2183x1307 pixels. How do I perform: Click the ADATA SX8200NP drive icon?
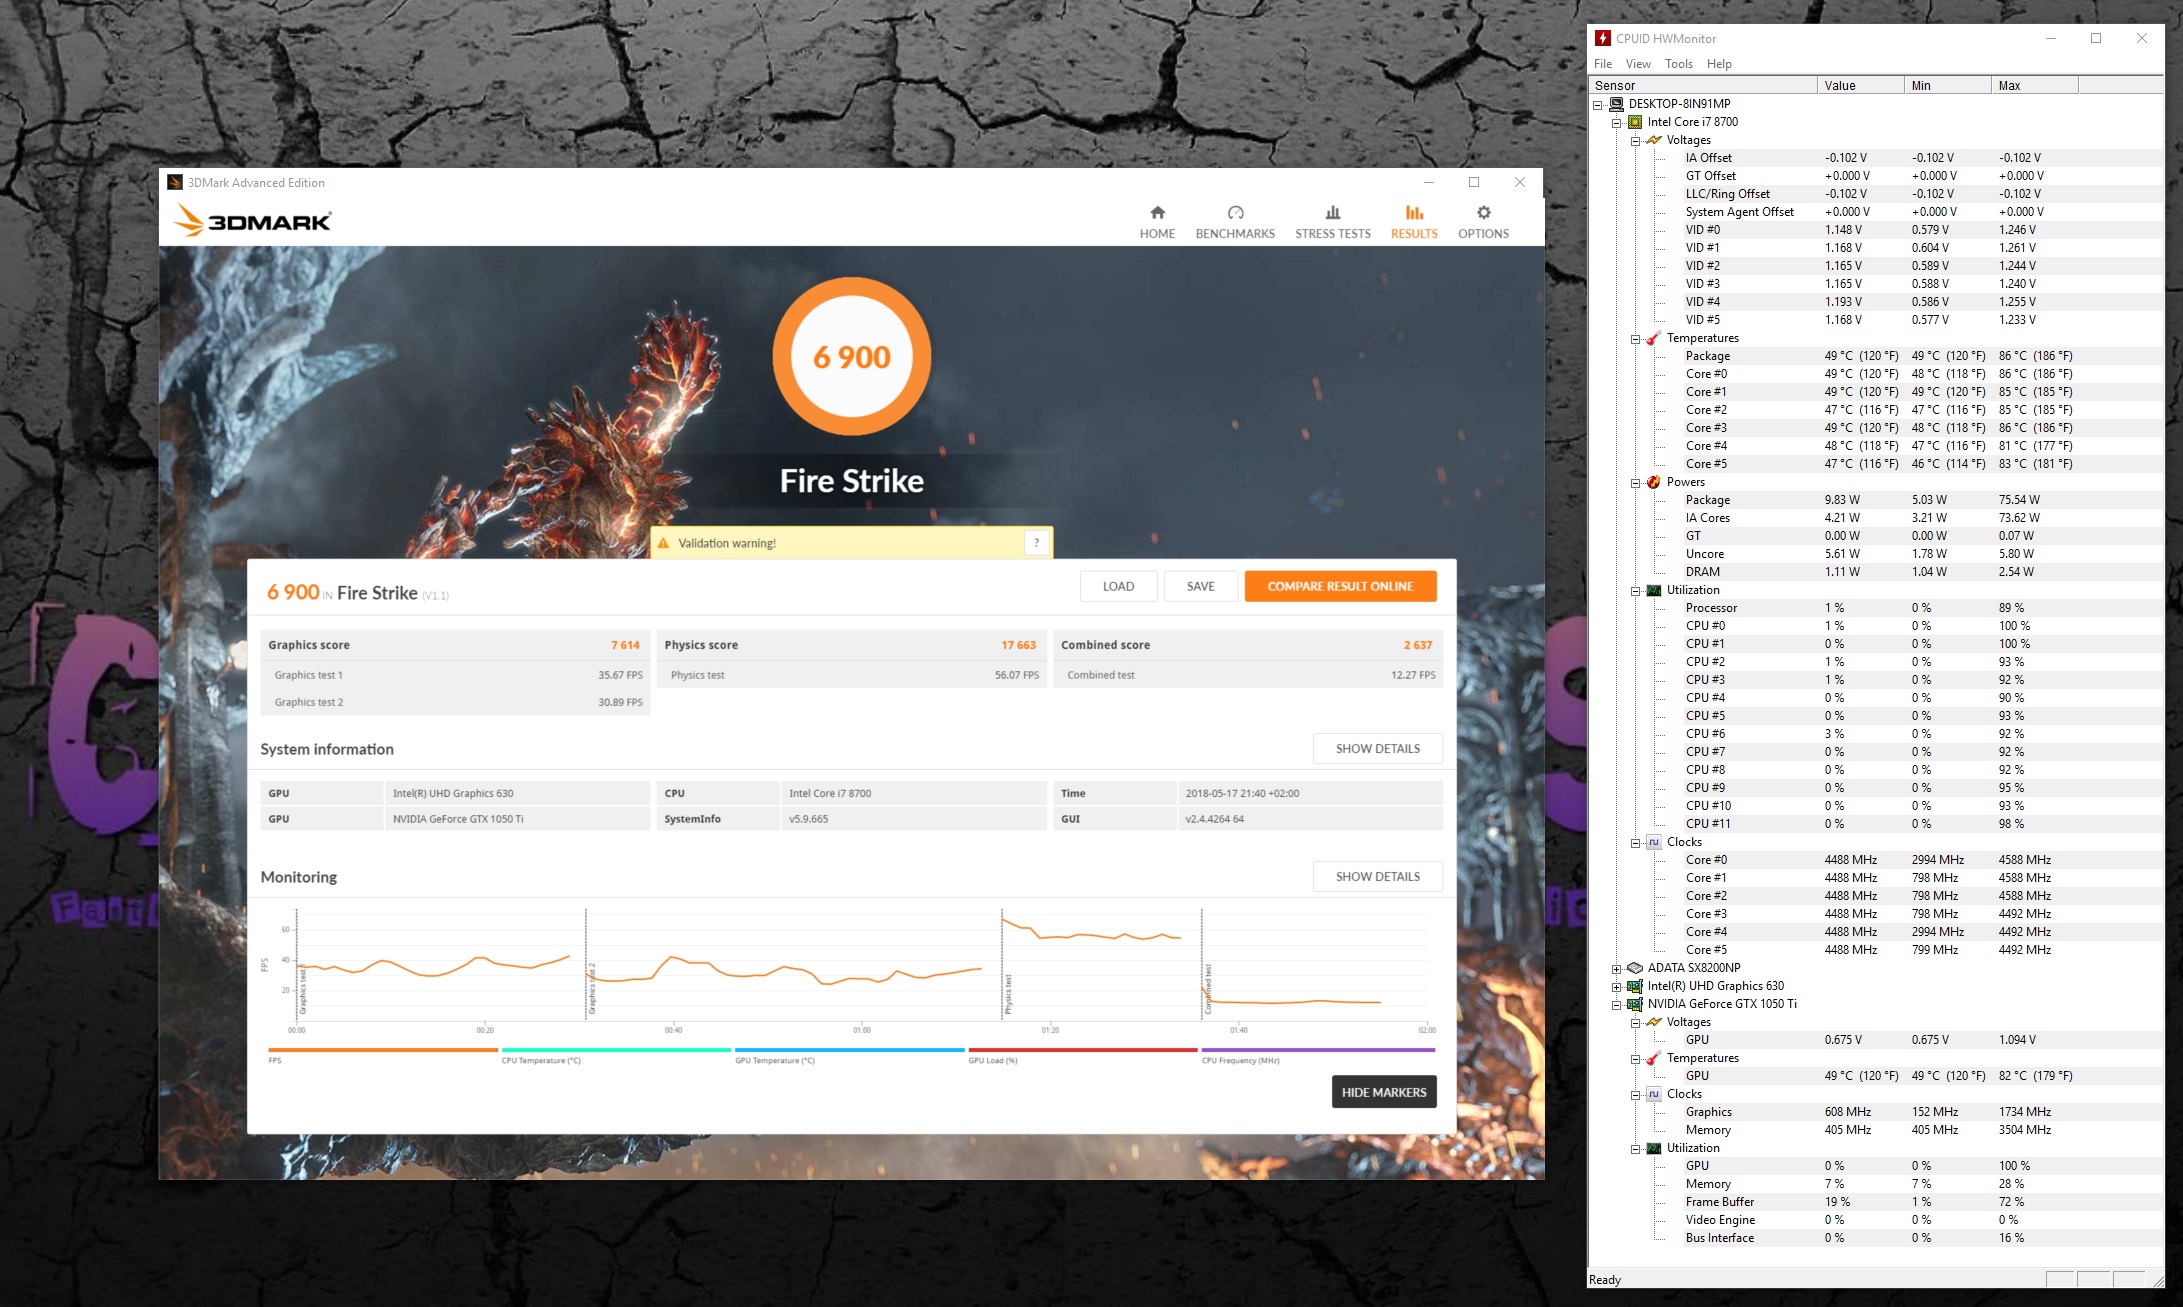pos(1635,968)
